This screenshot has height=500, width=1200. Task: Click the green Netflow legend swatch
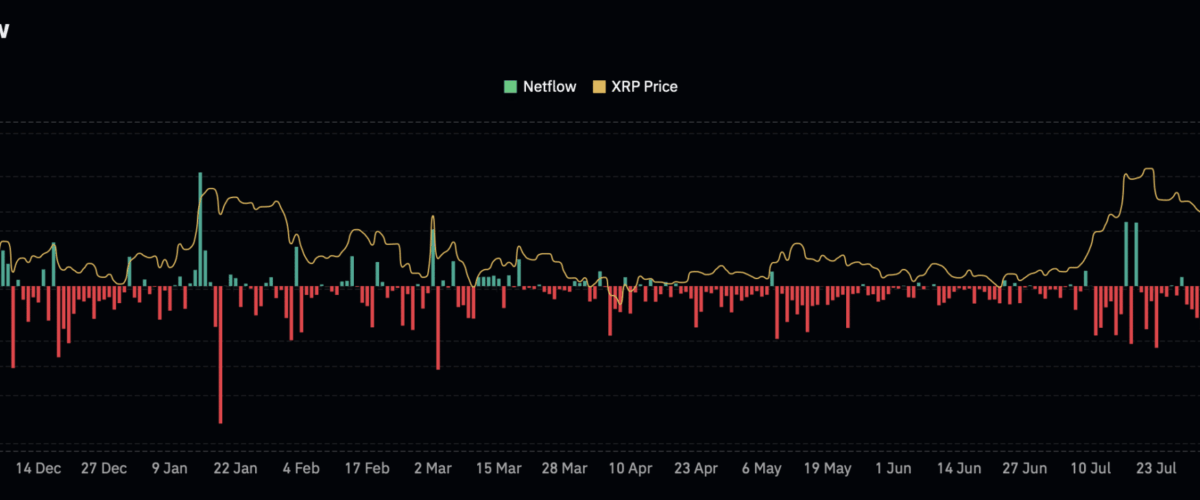[510, 87]
